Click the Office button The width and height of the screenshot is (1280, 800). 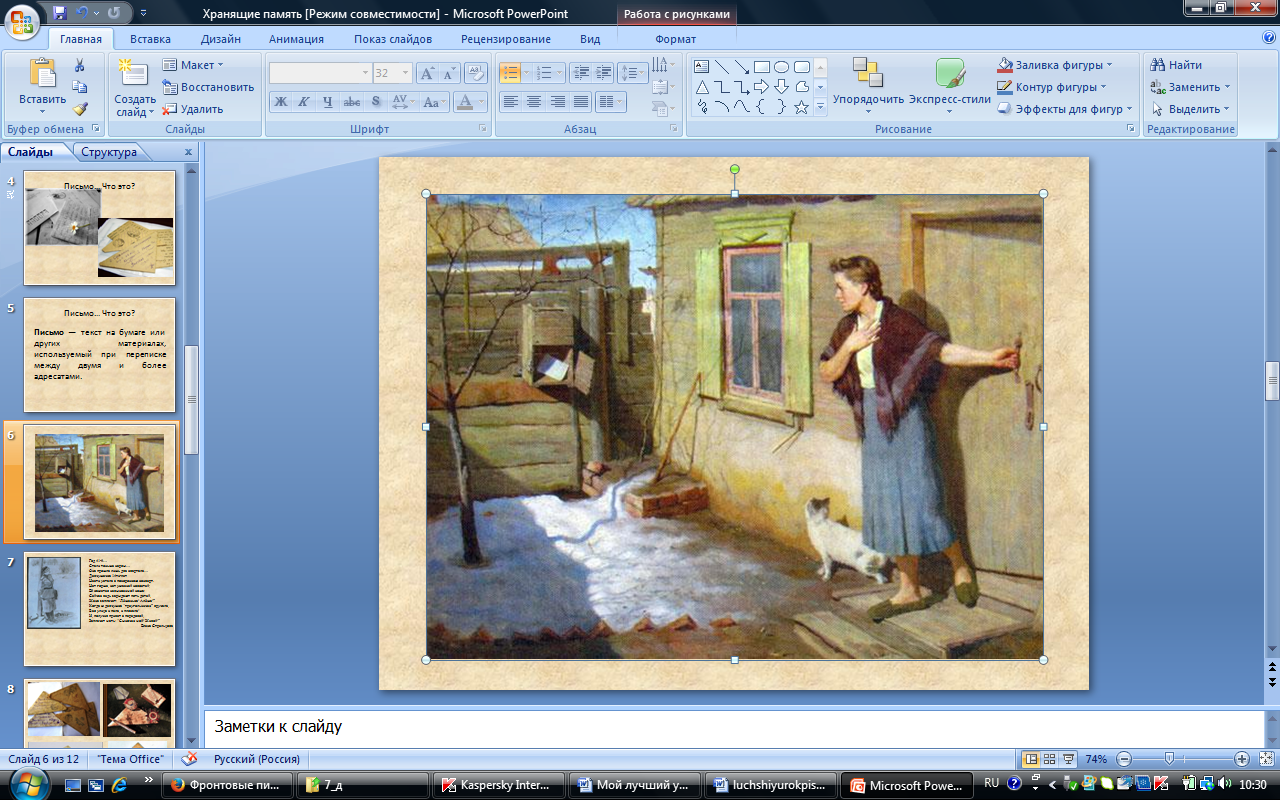23,20
